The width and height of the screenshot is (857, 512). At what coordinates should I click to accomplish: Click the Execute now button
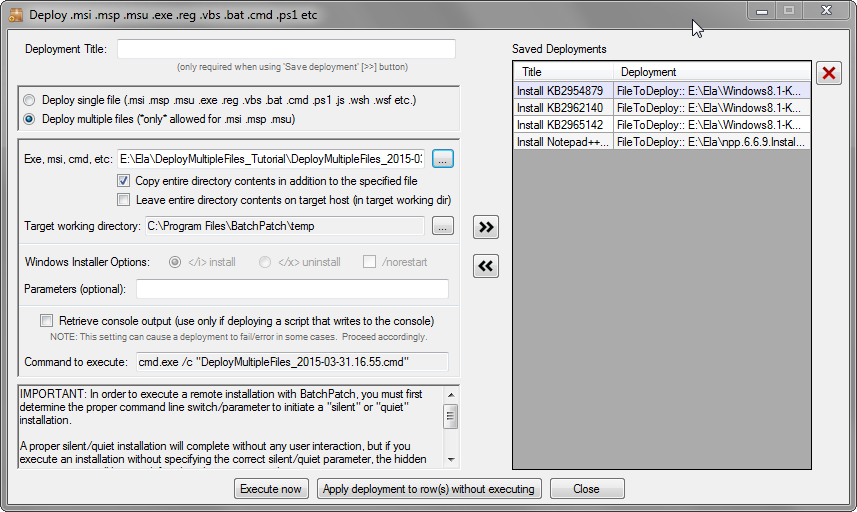coord(271,489)
